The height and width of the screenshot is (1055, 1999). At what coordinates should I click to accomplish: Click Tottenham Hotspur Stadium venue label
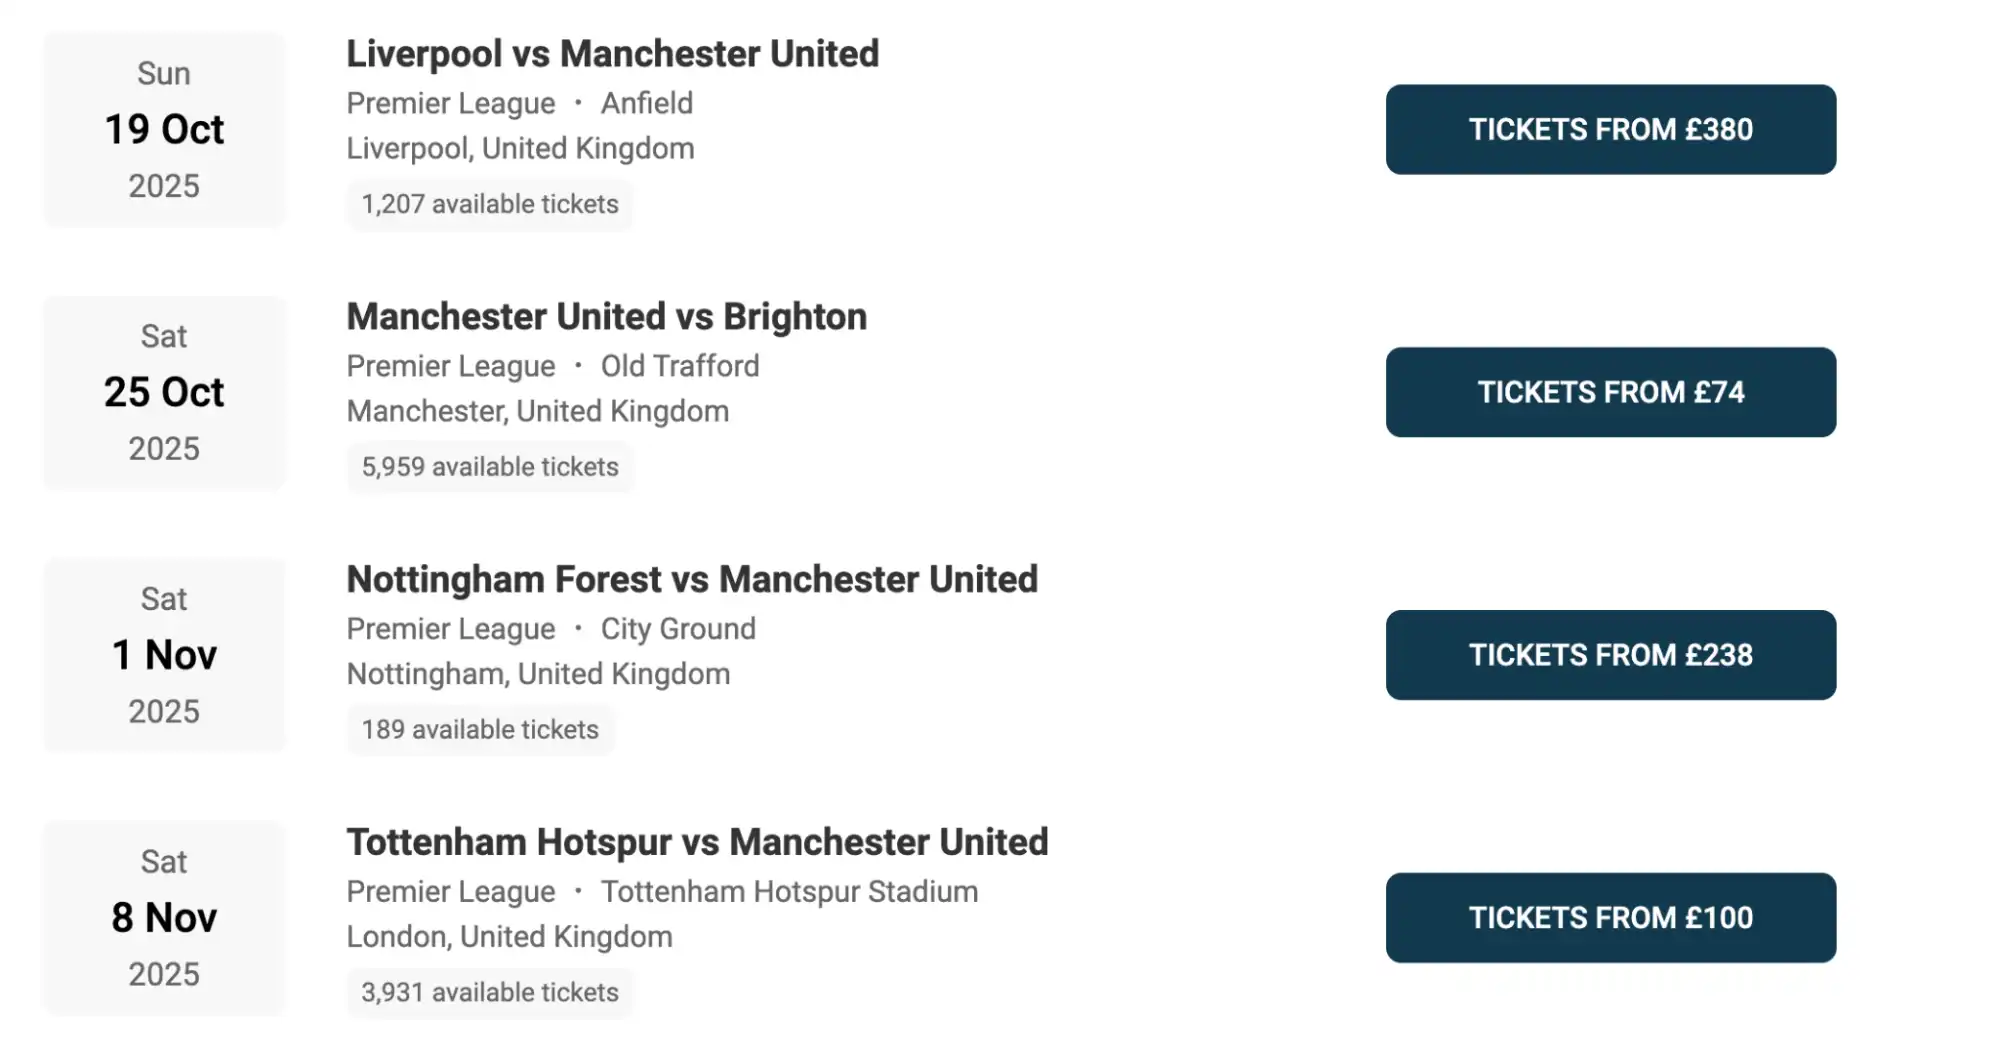tap(789, 891)
